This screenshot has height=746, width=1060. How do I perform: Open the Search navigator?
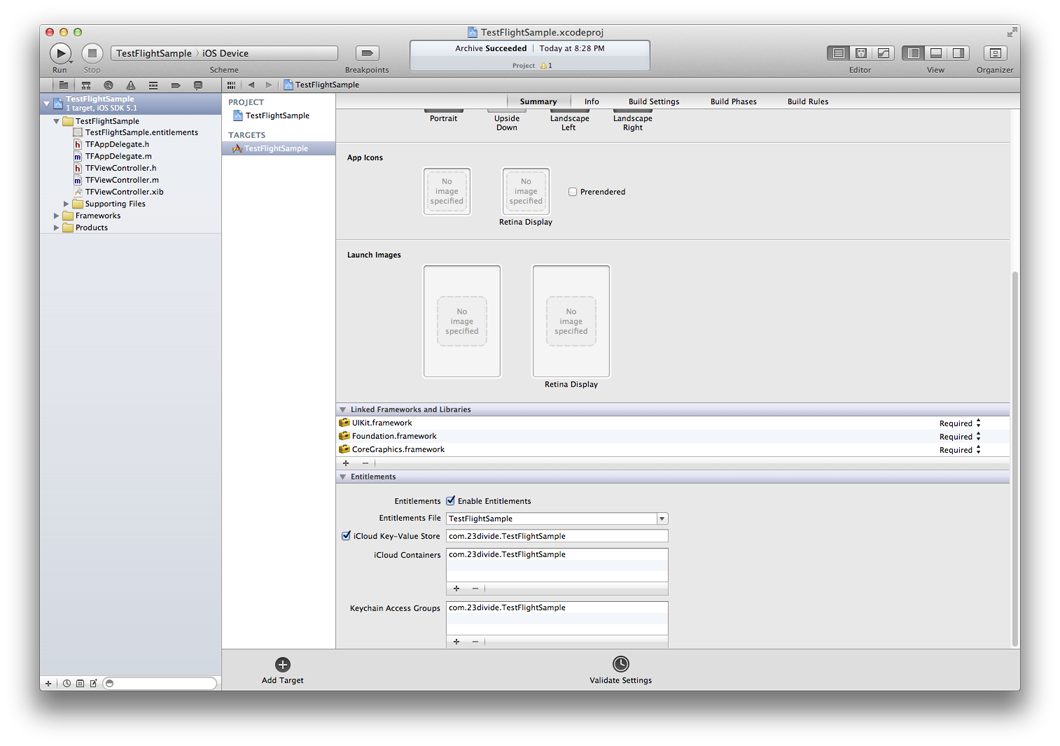(x=108, y=85)
